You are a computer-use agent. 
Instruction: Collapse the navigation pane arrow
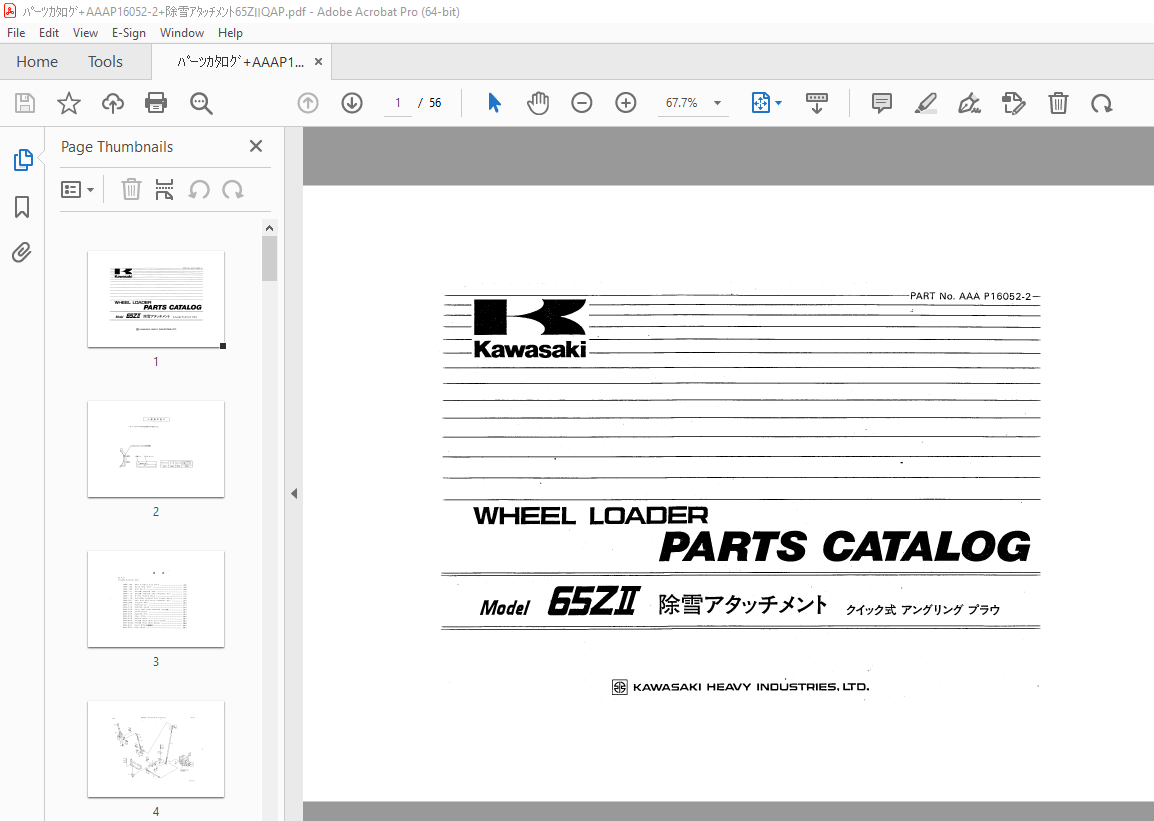(x=294, y=494)
